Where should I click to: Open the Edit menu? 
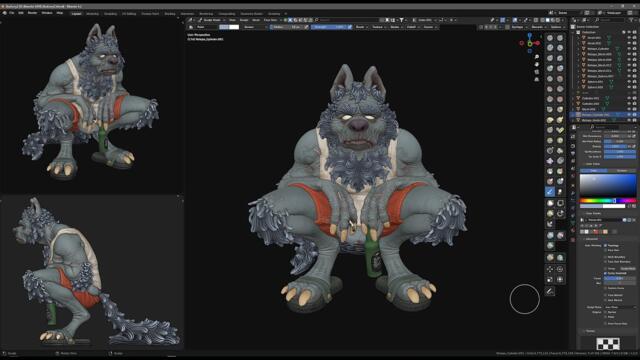pyautogui.click(x=21, y=13)
